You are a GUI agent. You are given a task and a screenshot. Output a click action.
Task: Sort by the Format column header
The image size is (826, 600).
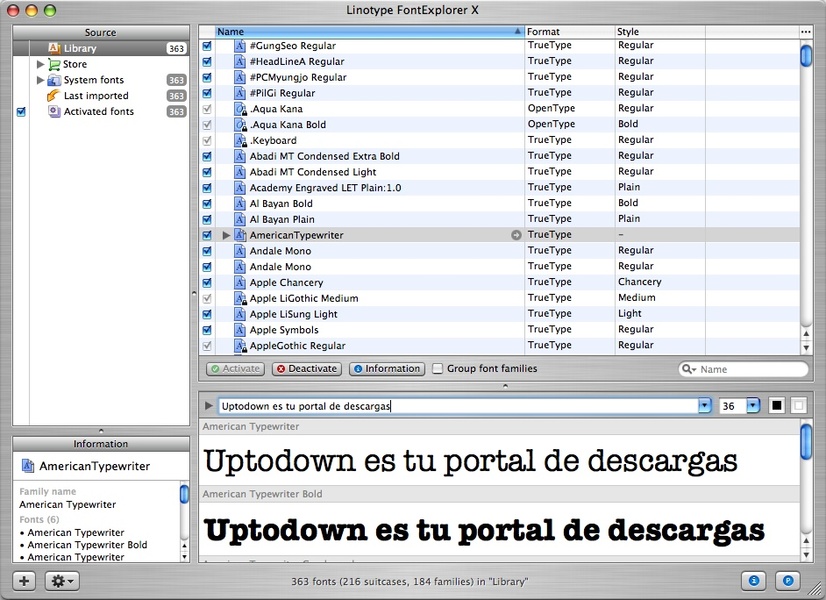pyautogui.click(x=569, y=32)
